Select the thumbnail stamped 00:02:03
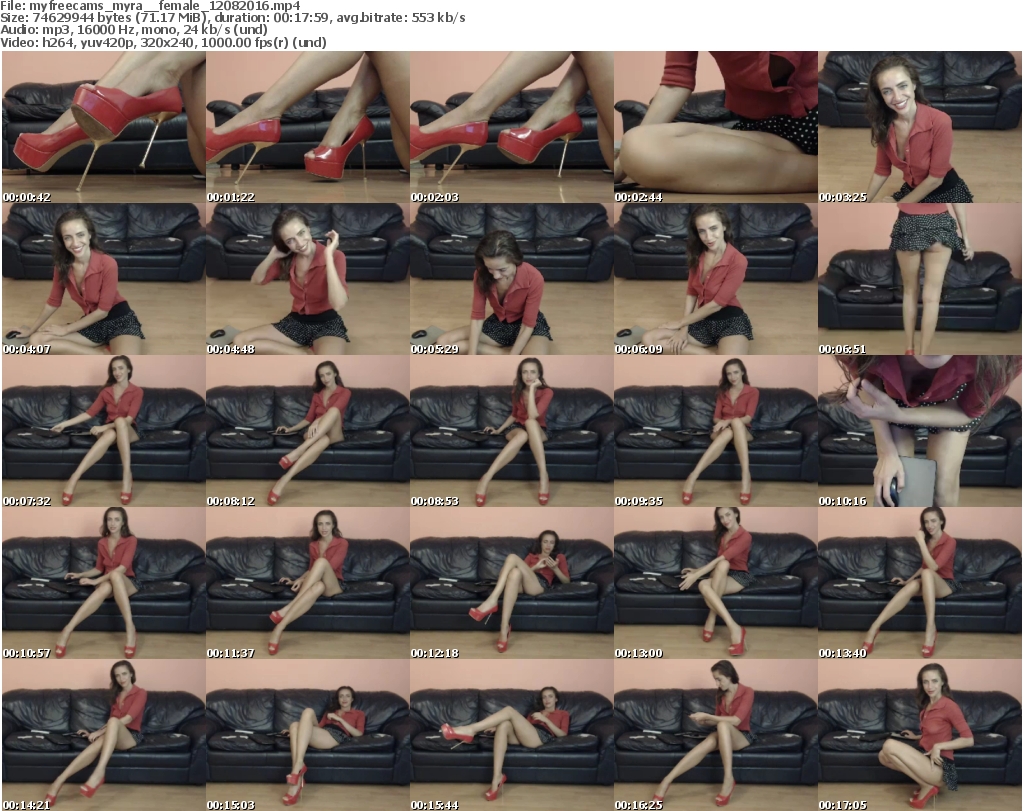 [512, 127]
